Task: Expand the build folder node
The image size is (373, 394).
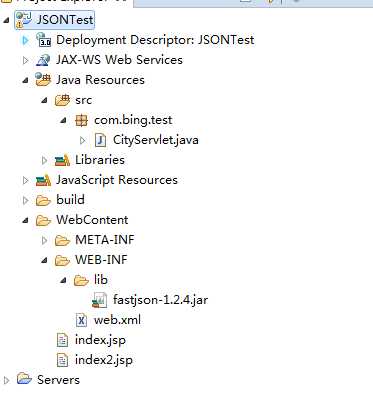Action: tap(25, 200)
